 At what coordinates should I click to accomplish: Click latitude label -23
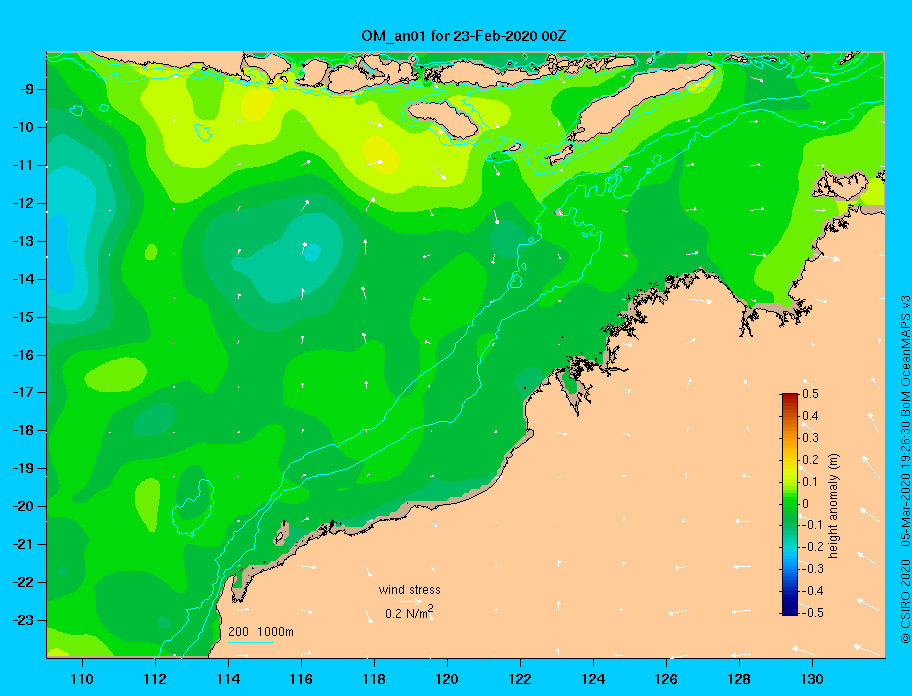(x=24, y=620)
